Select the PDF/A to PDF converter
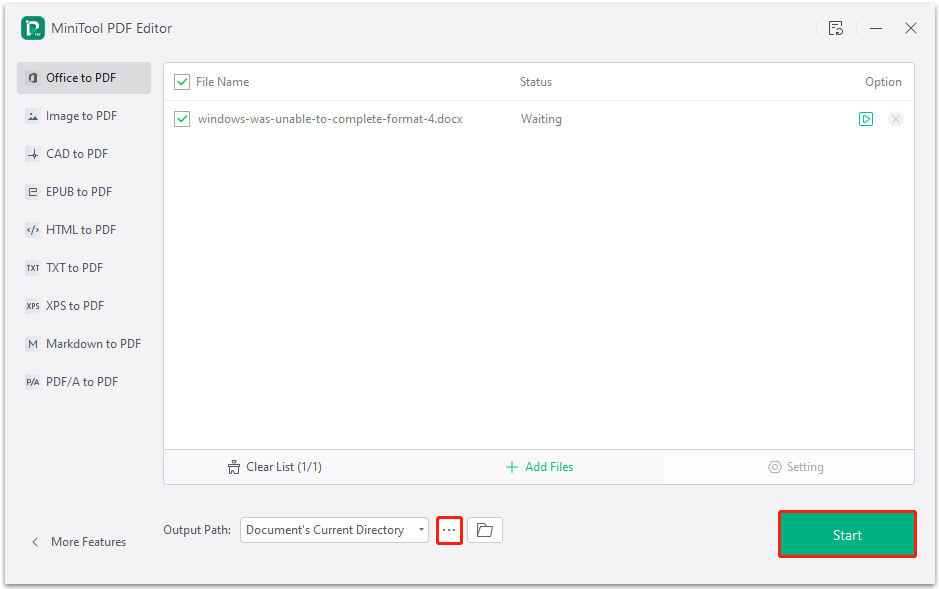The height and width of the screenshot is (589, 939). tap(79, 381)
